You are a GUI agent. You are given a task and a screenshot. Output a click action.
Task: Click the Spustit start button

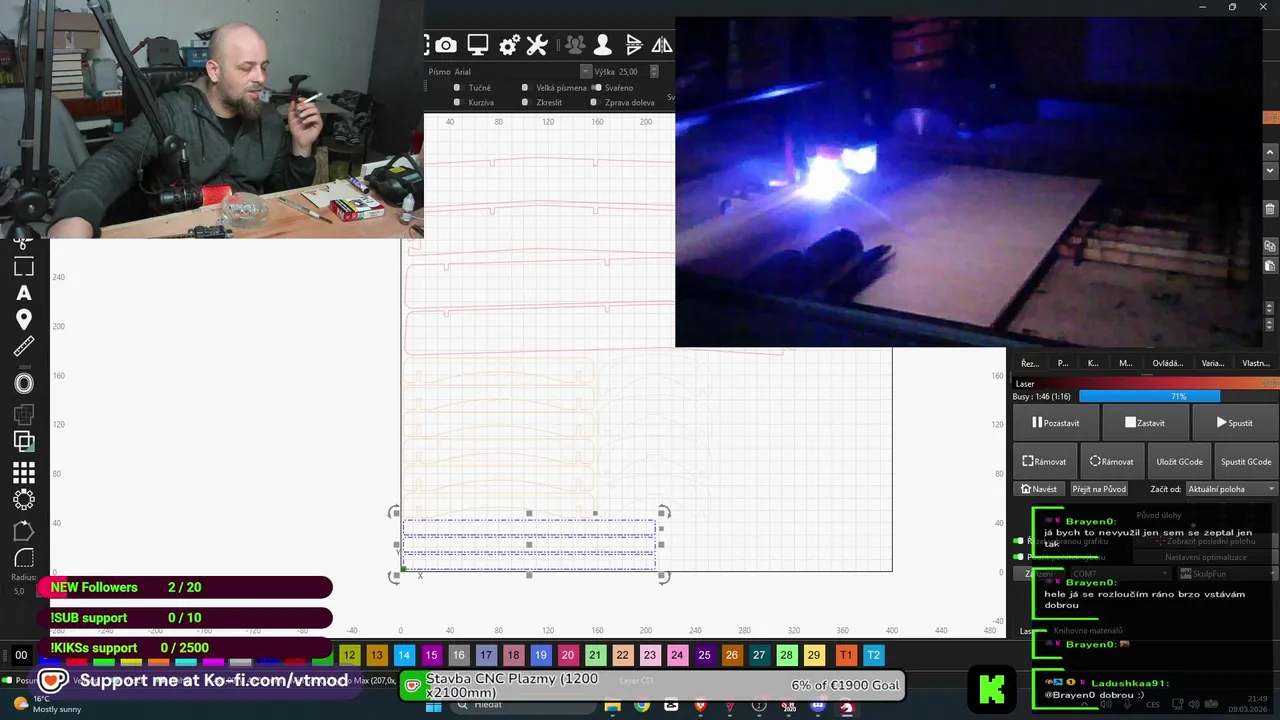[x=1235, y=423]
